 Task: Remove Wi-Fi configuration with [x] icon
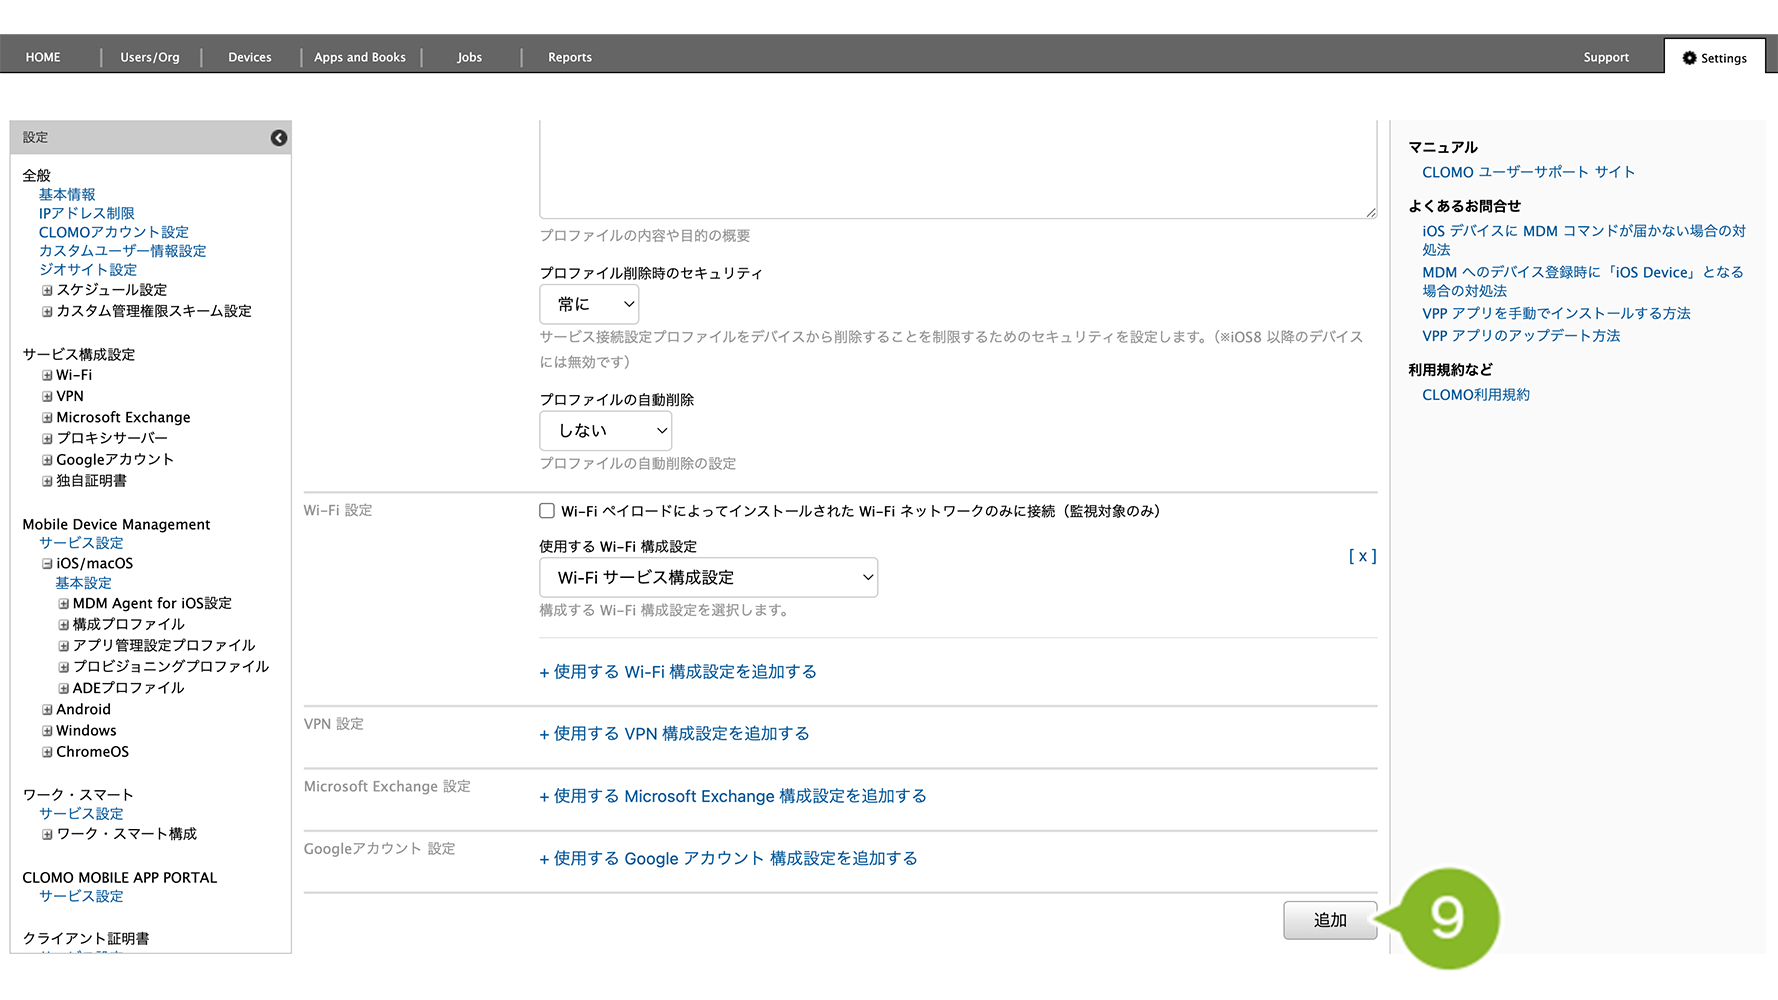click(1362, 556)
